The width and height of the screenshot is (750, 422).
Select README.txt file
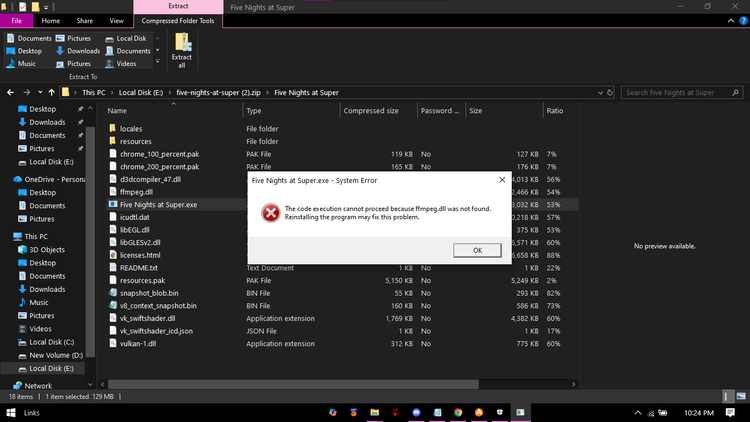pos(139,267)
